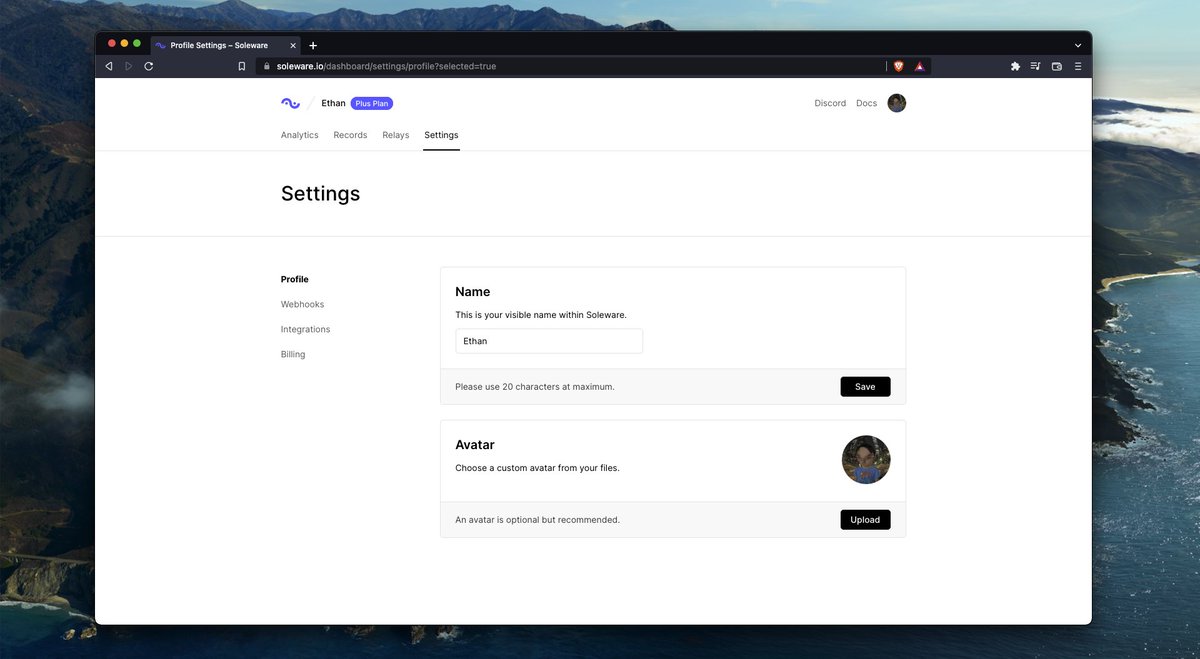Expand the tab search chevron
The width and height of the screenshot is (1200, 659).
pos(1078,45)
